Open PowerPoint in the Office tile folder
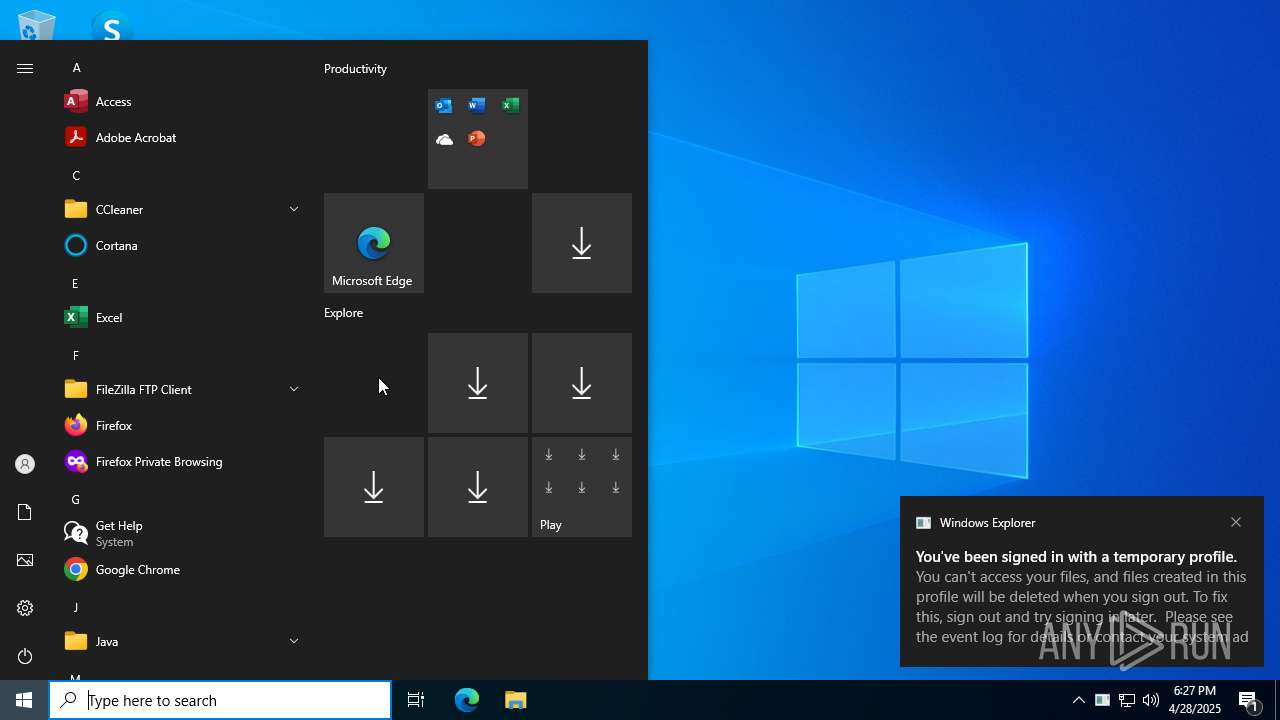 click(477, 139)
